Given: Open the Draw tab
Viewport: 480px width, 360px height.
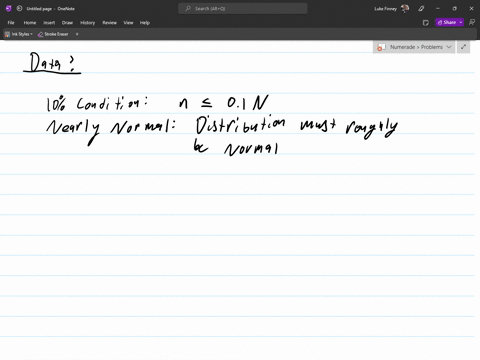Looking at the screenshot, I should [x=67, y=23].
